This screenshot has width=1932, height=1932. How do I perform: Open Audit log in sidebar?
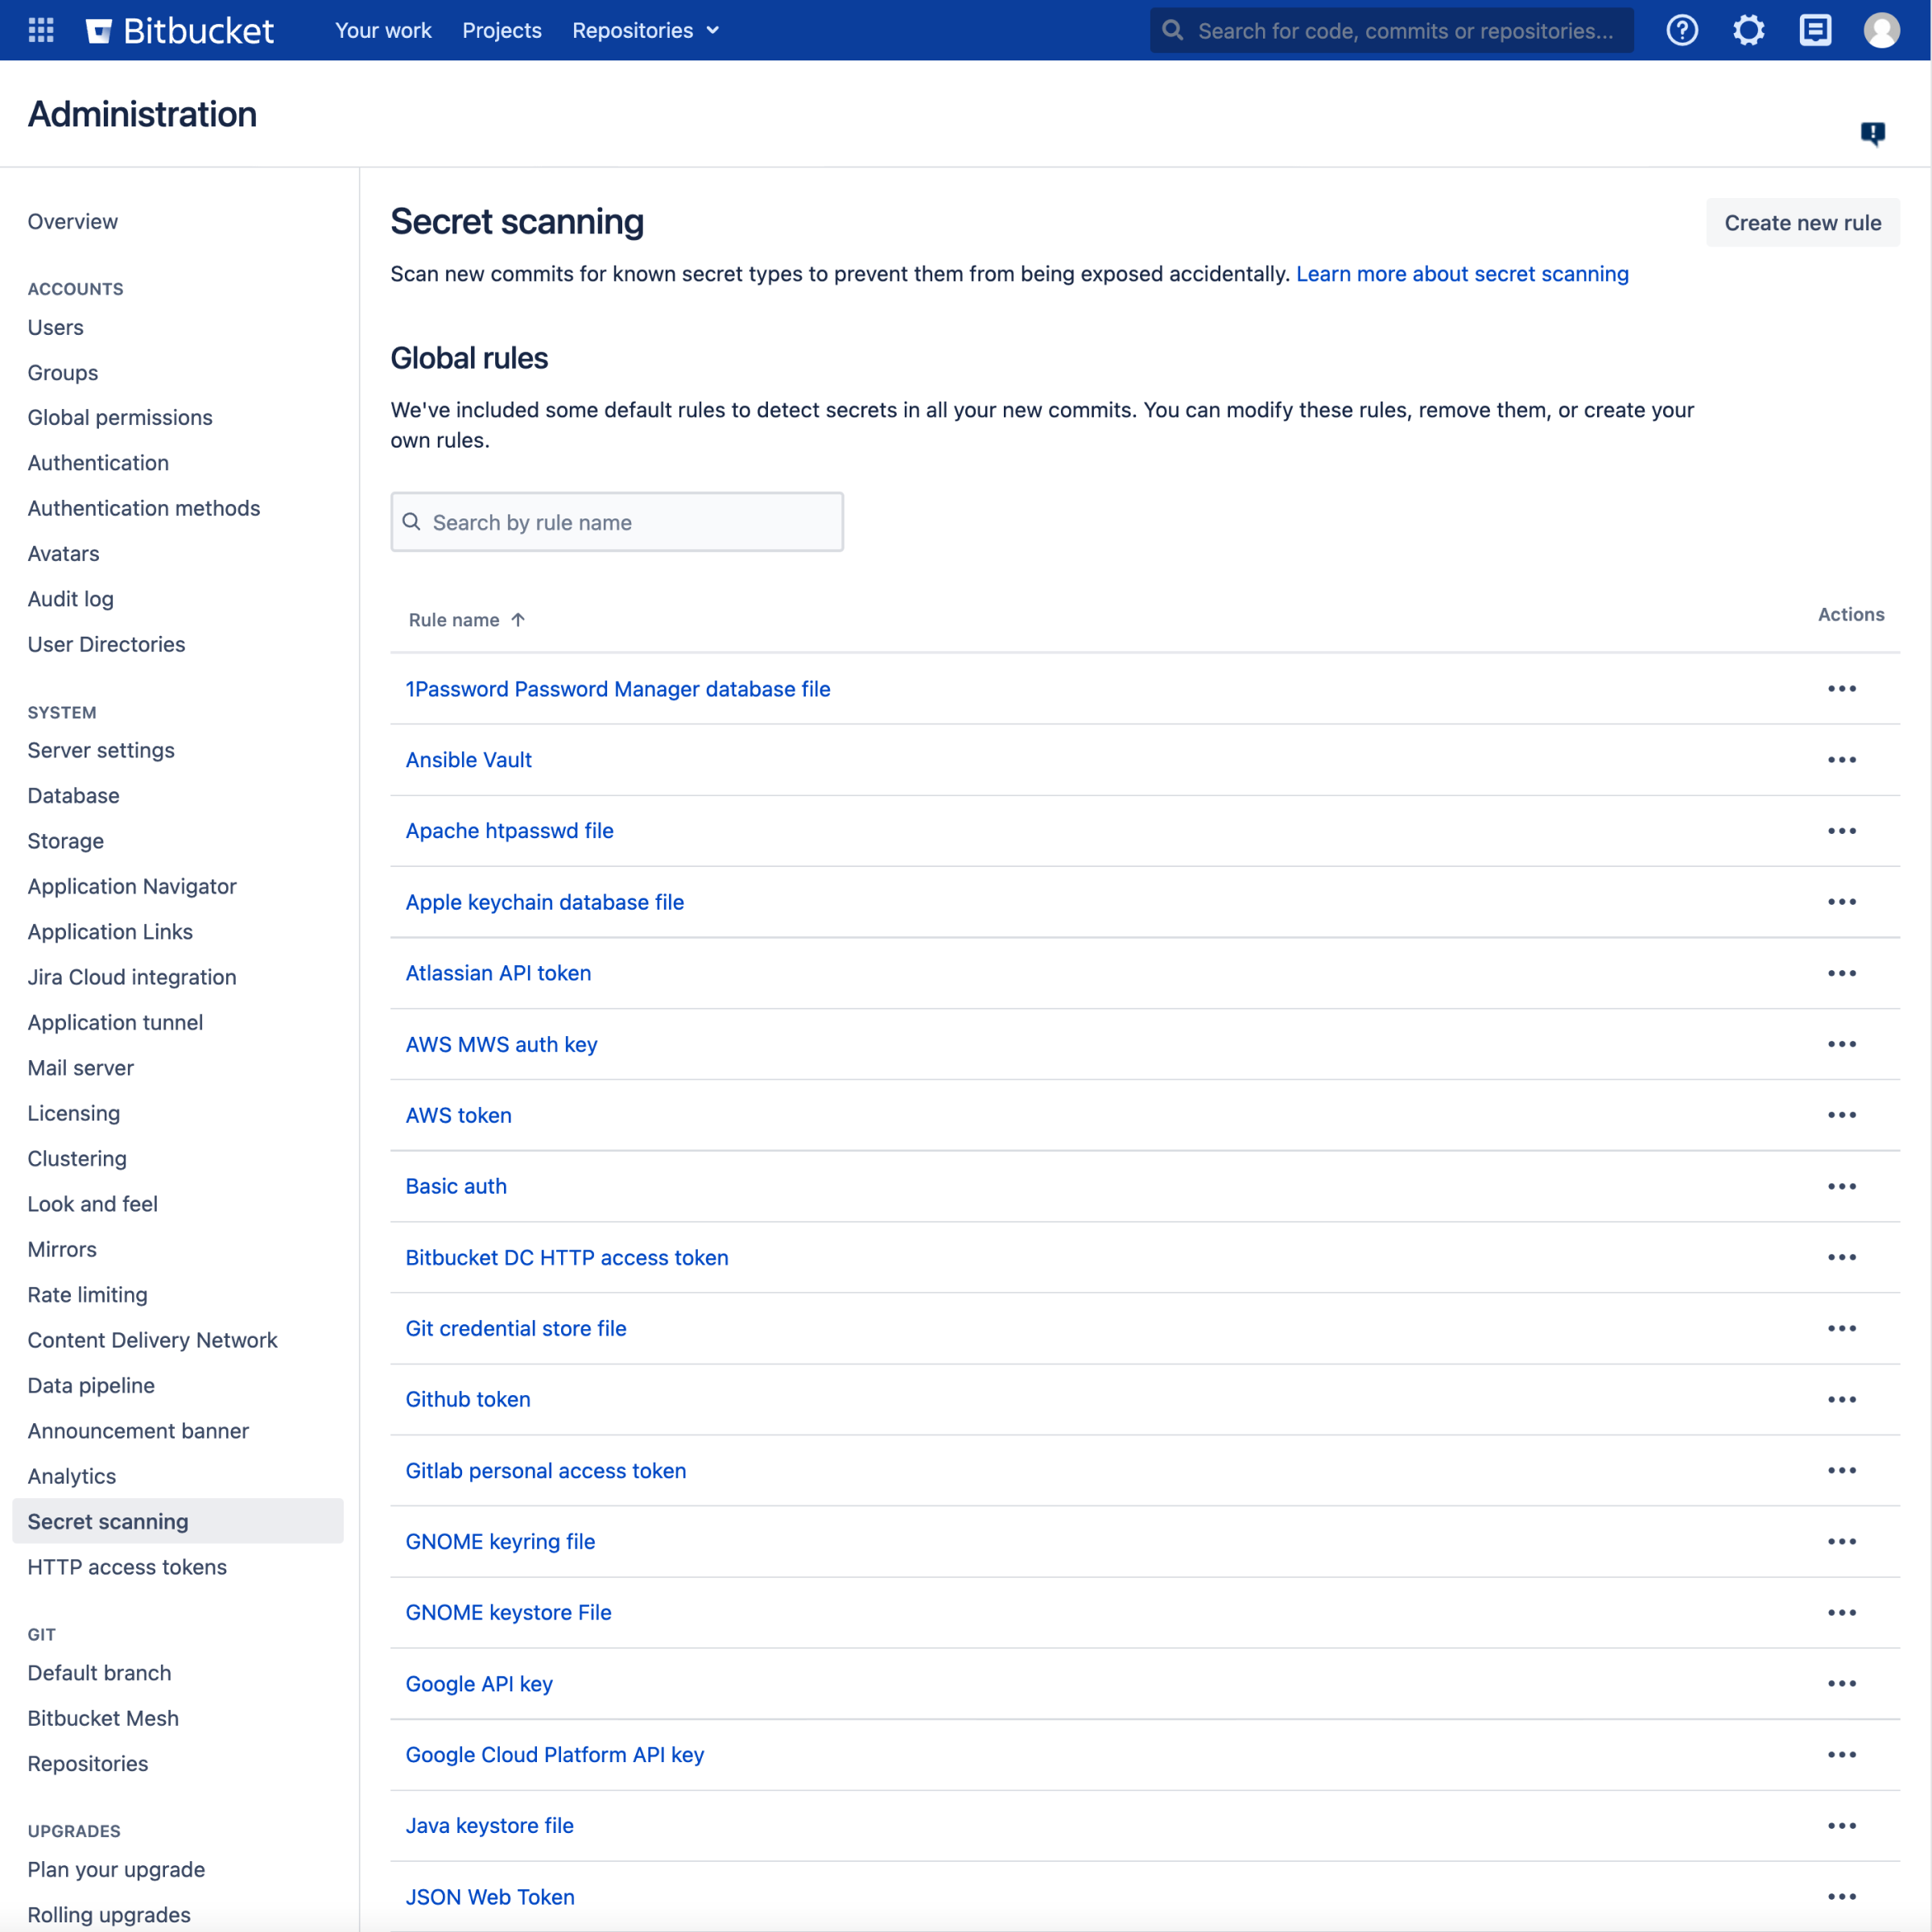coord(70,599)
